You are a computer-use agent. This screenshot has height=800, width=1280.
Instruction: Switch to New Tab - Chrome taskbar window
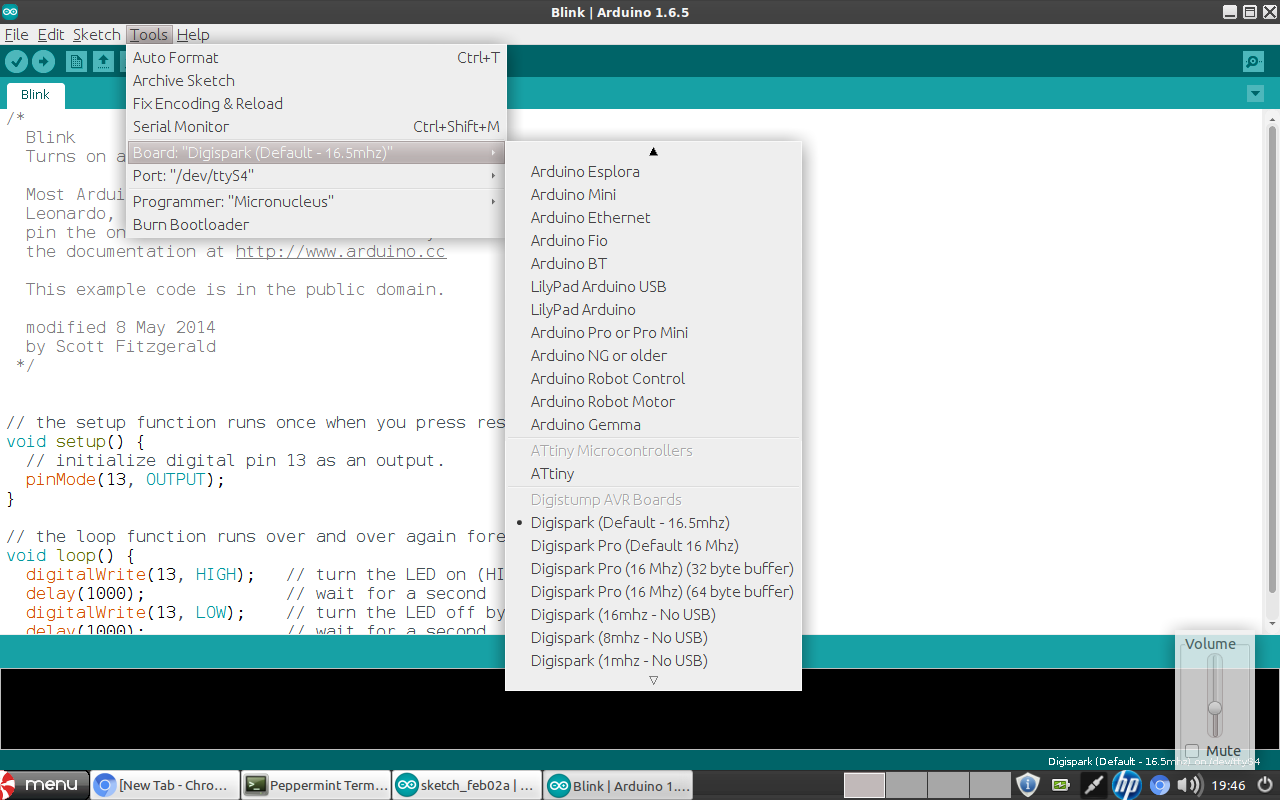tap(165, 785)
